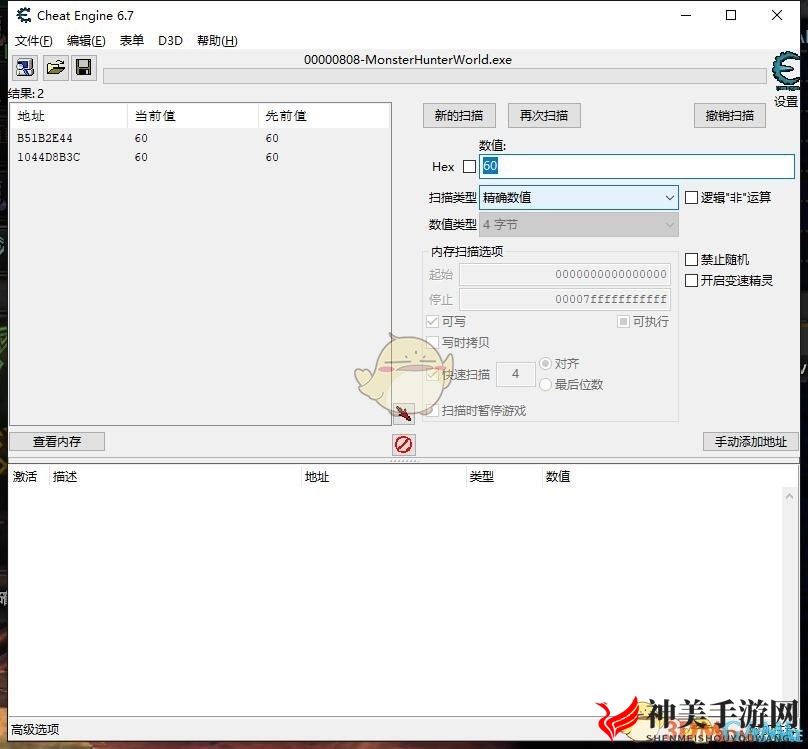This screenshot has width=808, height=749.
Task: Click the 快速扫描 alignment value field
Action: coord(516,374)
